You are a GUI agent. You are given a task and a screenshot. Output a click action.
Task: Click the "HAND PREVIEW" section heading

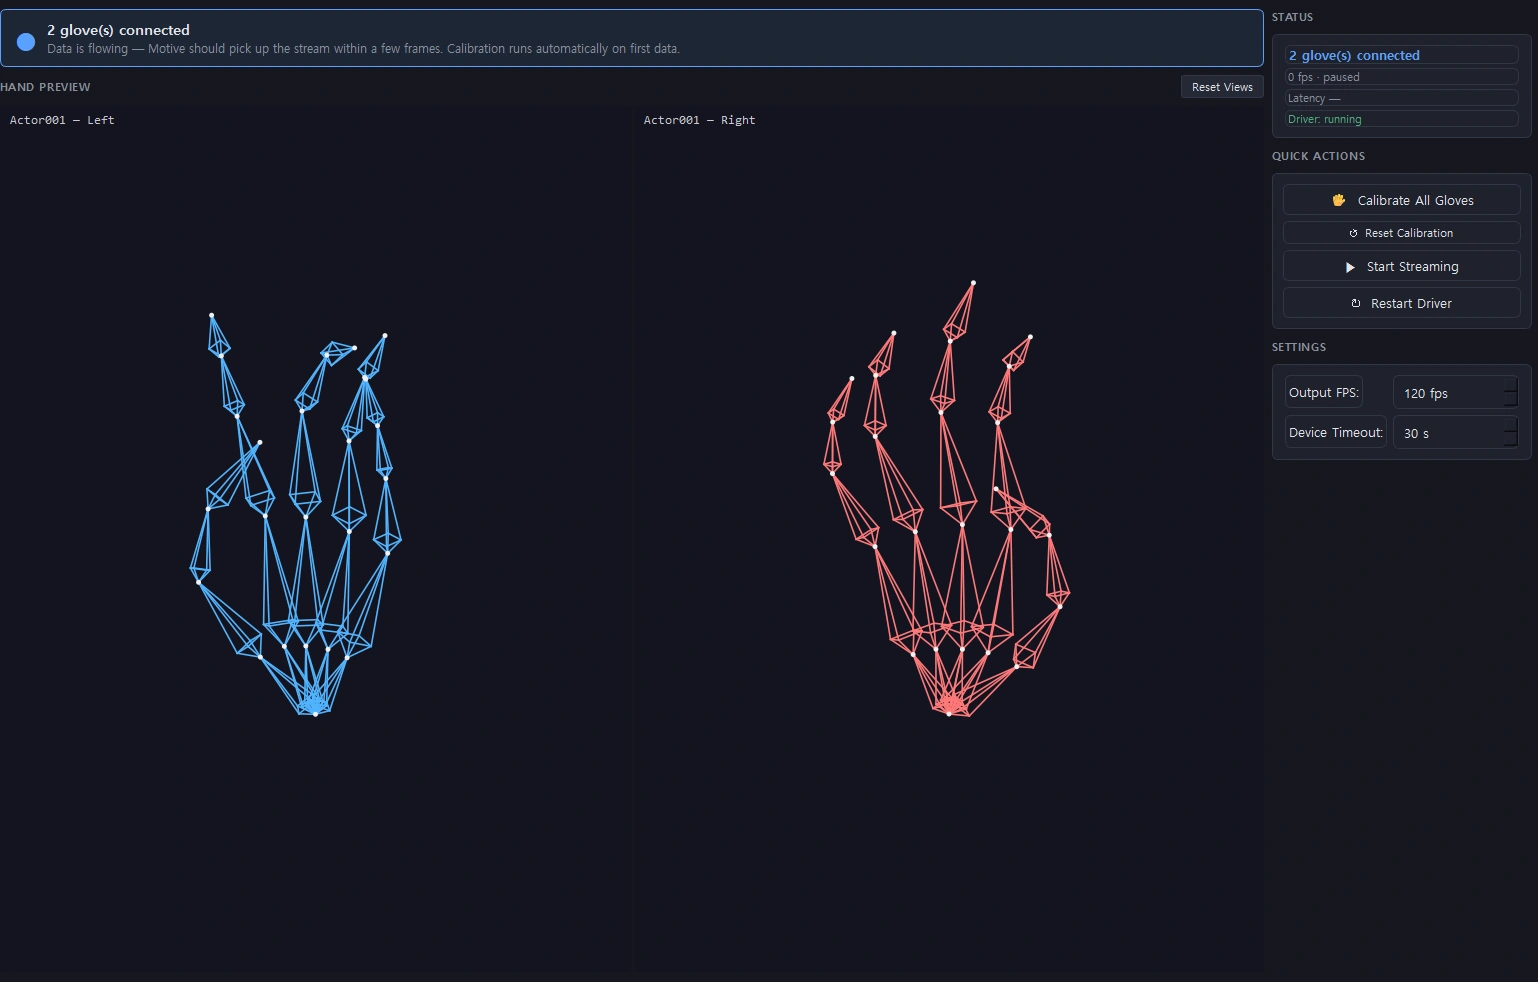coord(45,87)
